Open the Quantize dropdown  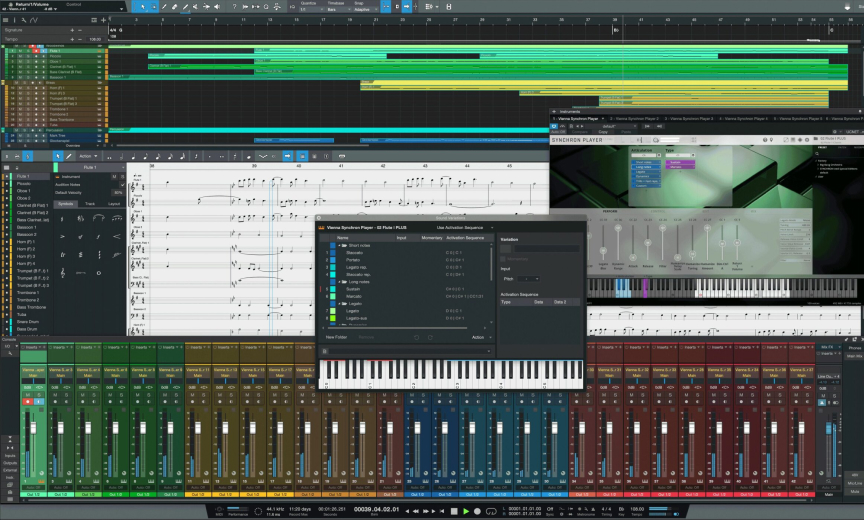(x=311, y=8)
